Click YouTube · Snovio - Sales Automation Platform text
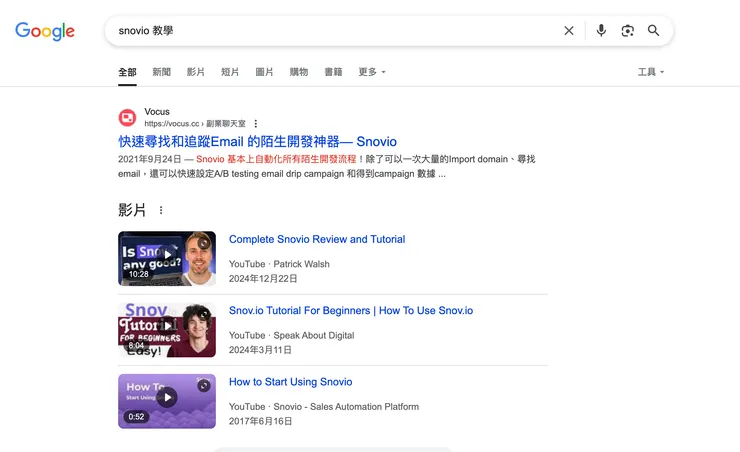This screenshot has height=452, width=740. click(x=324, y=407)
